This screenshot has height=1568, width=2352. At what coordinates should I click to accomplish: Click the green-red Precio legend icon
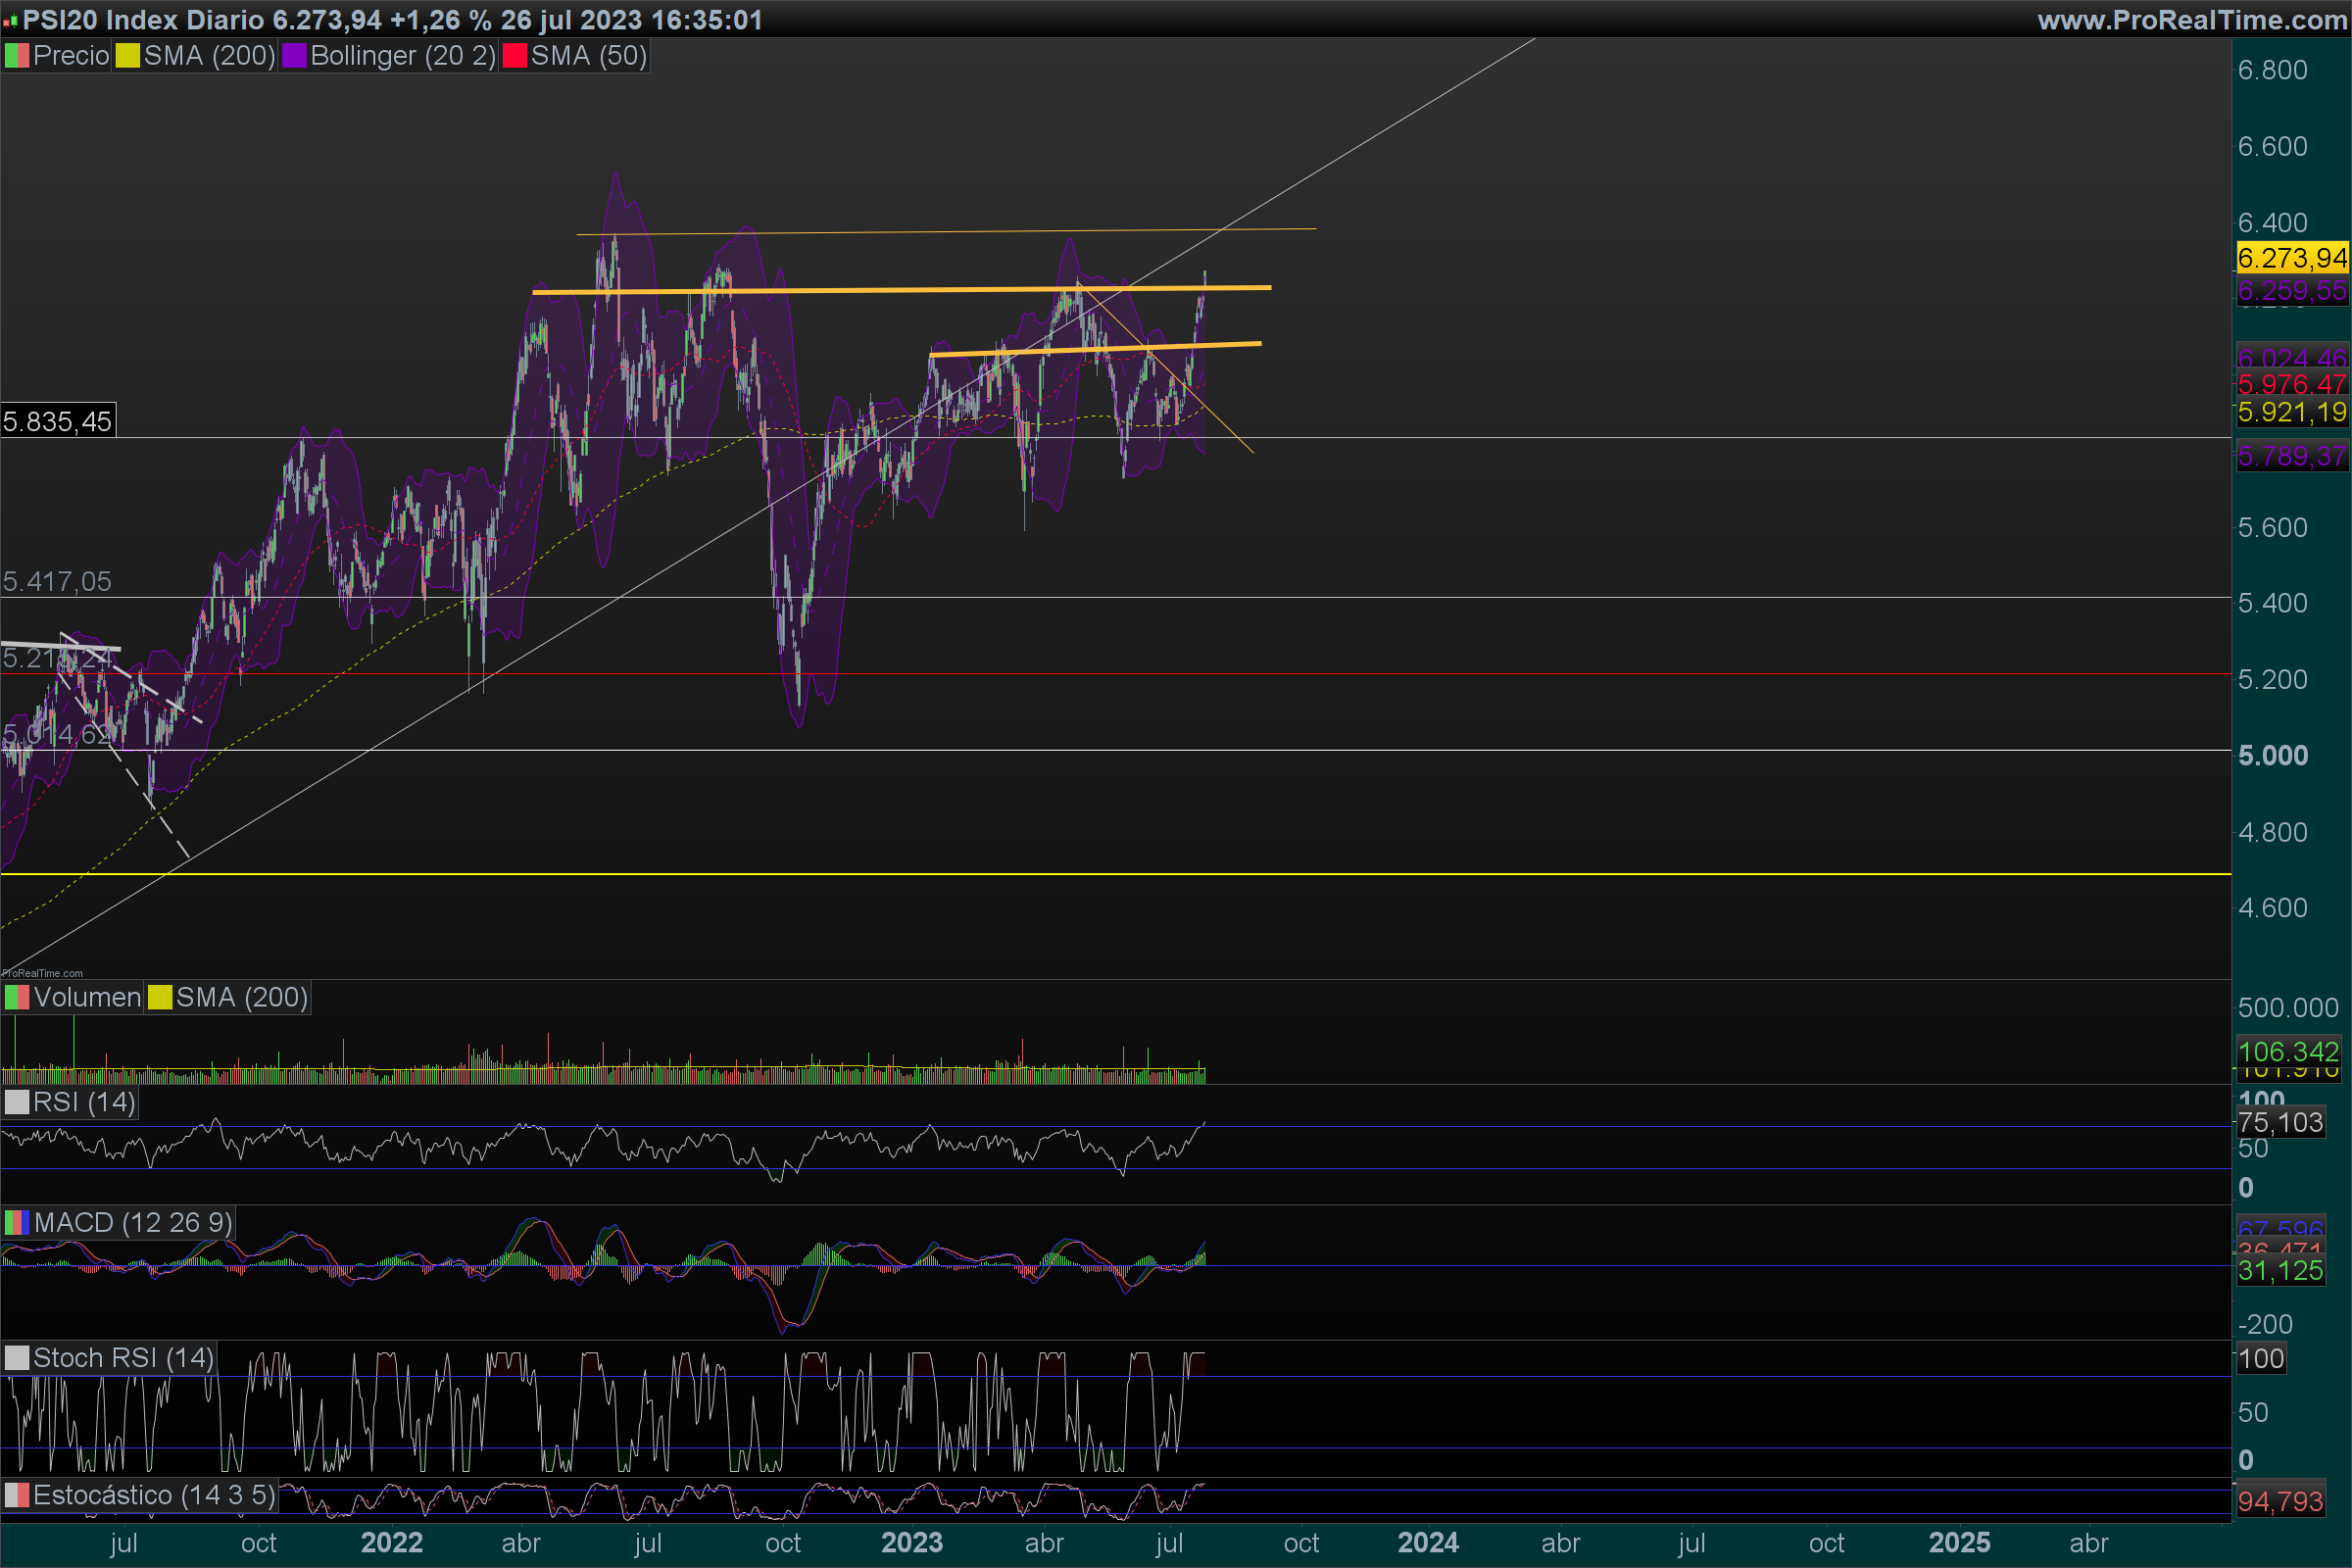[x=17, y=56]
